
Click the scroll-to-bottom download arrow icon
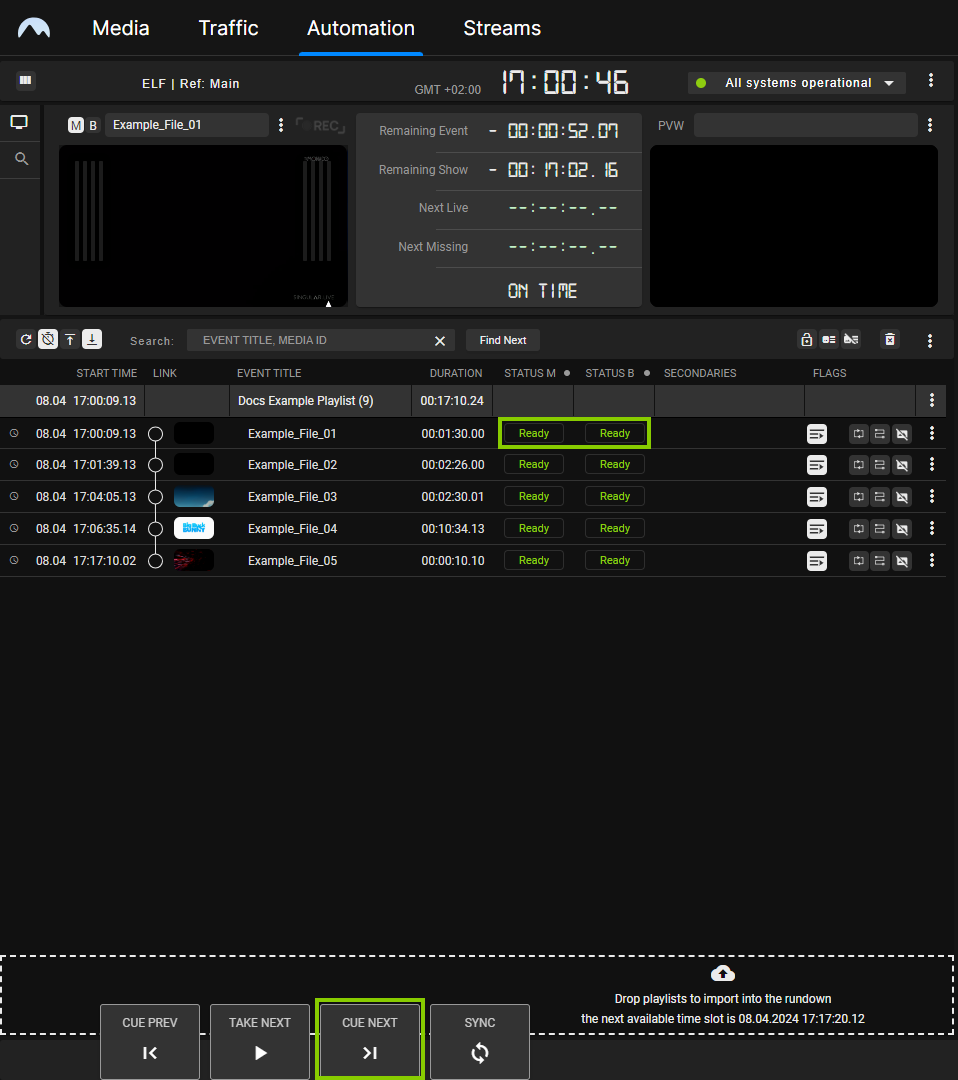pyautogui.click(x=91, y=340)
